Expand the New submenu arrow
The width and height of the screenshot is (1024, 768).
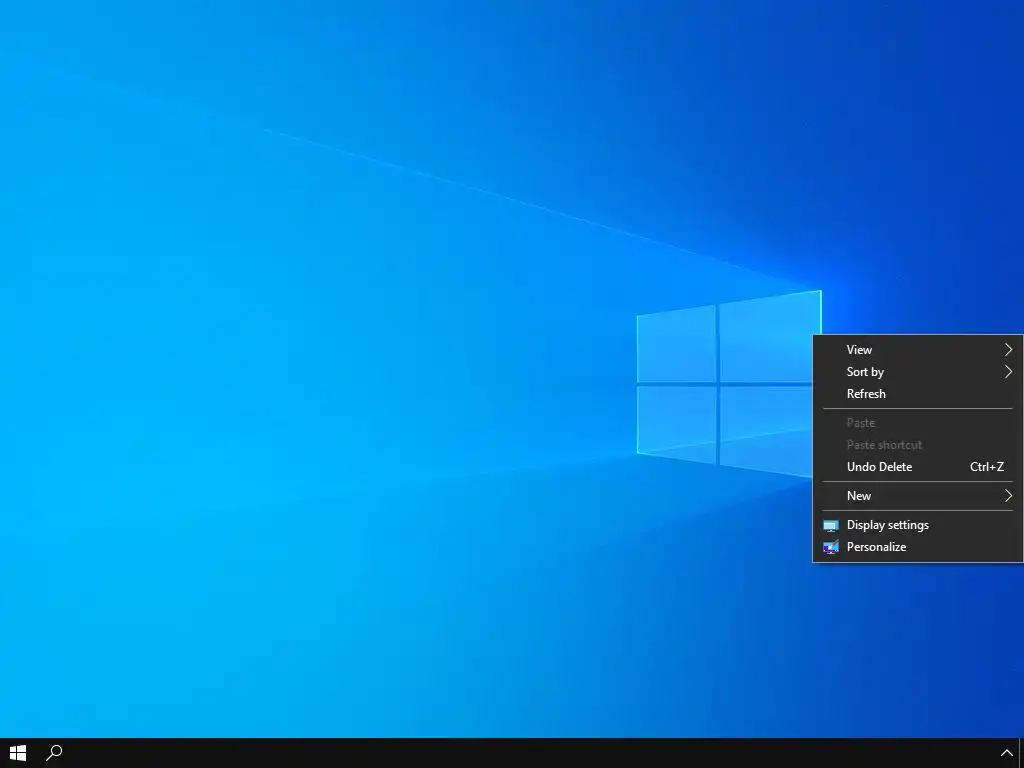tap(1008, 496)
